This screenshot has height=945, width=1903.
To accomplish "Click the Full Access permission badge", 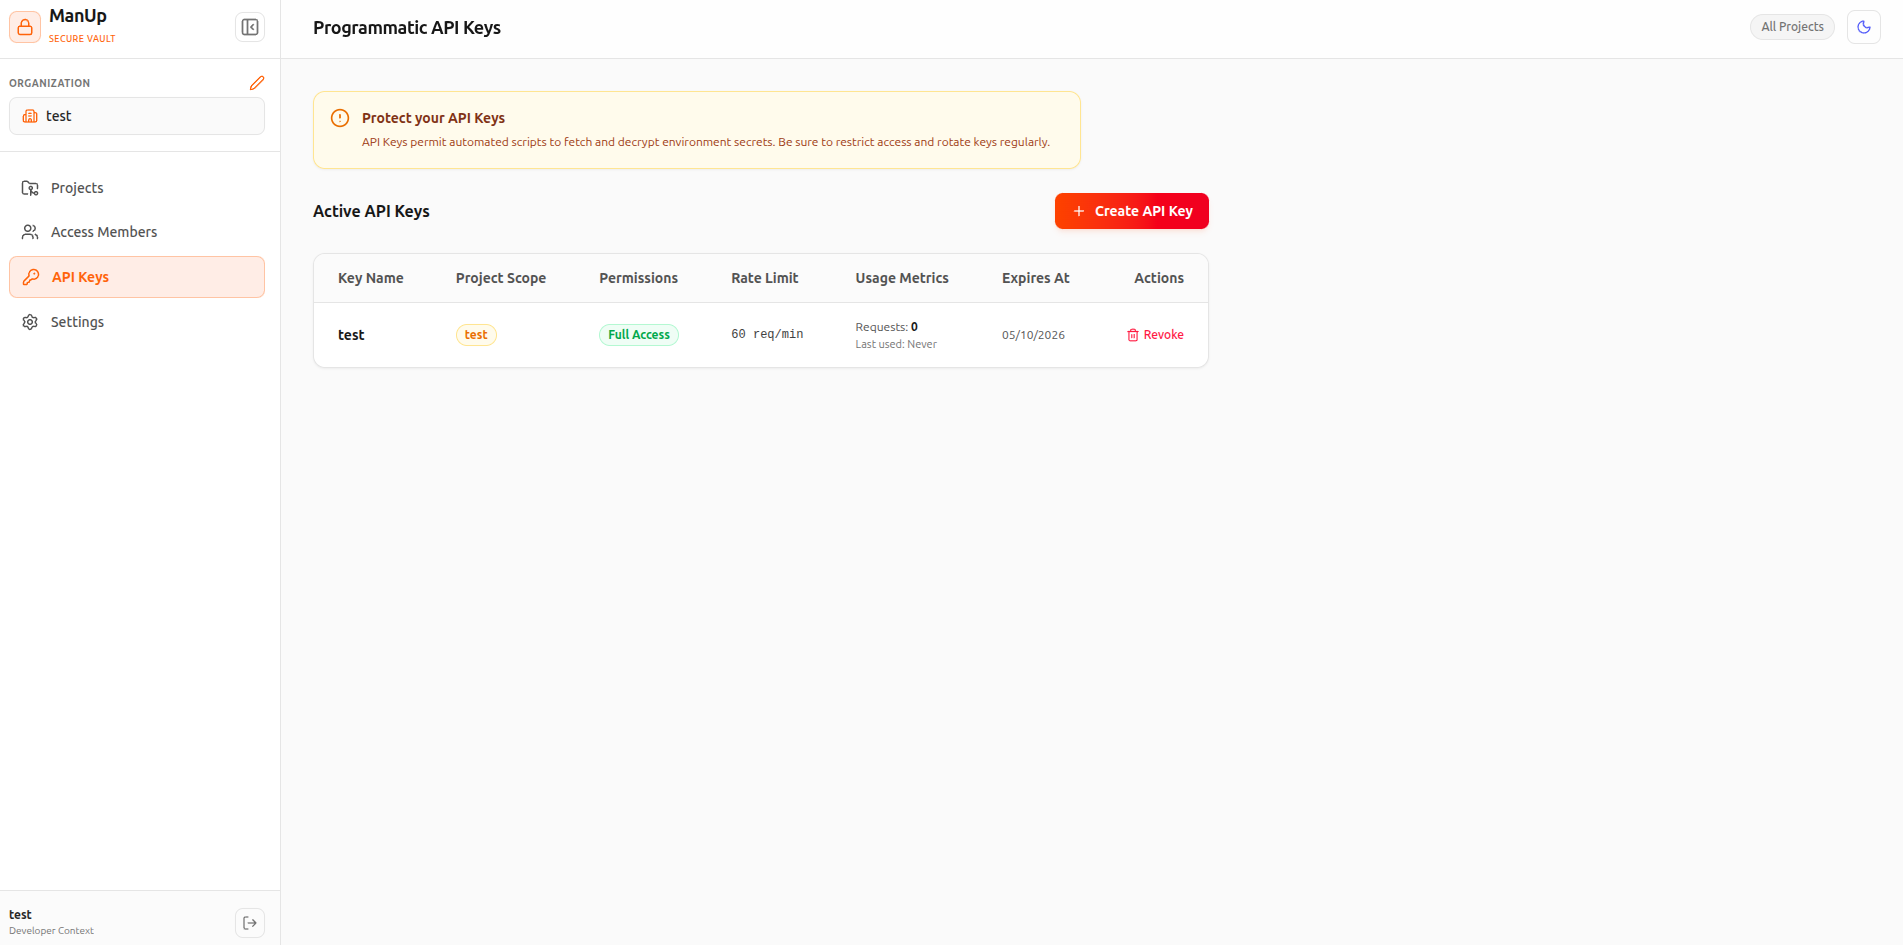I will (x=639, y=335).
